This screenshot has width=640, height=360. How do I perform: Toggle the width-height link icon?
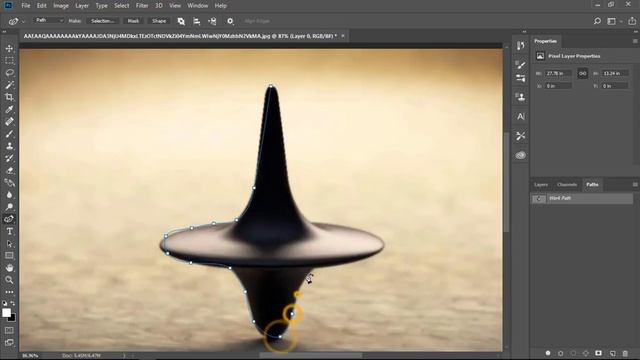point(582,73)
